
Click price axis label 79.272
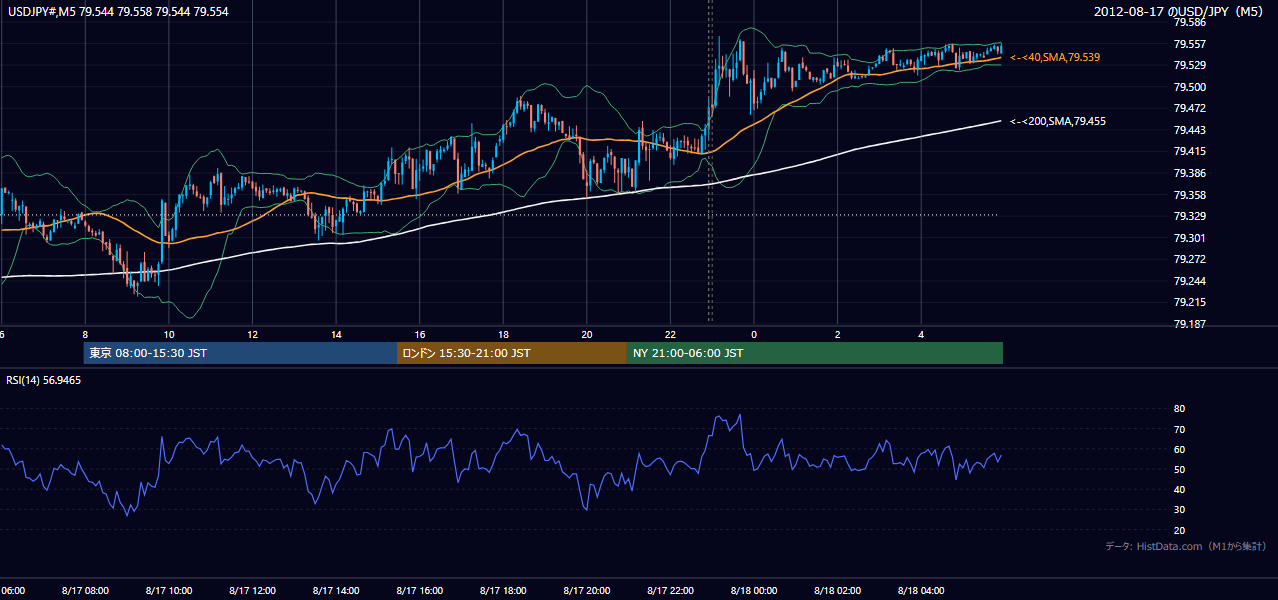pyautogui.click(x=1190, y=259)
